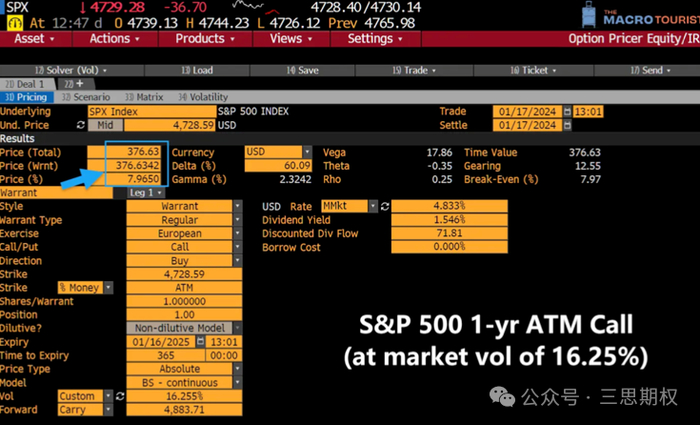
Task: Click the Save button
Action: pyautogui.click(x=302, y=71)
